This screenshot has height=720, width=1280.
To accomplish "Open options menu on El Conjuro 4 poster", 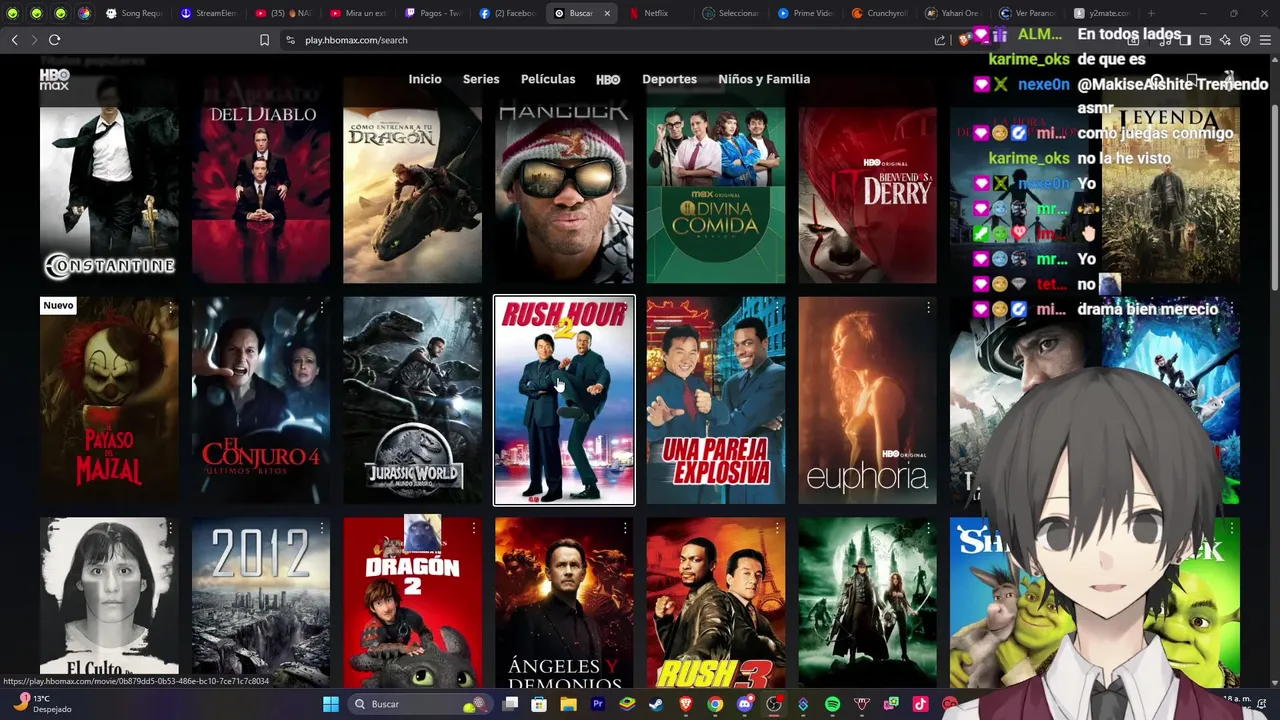I will click(x=322, y=308).
